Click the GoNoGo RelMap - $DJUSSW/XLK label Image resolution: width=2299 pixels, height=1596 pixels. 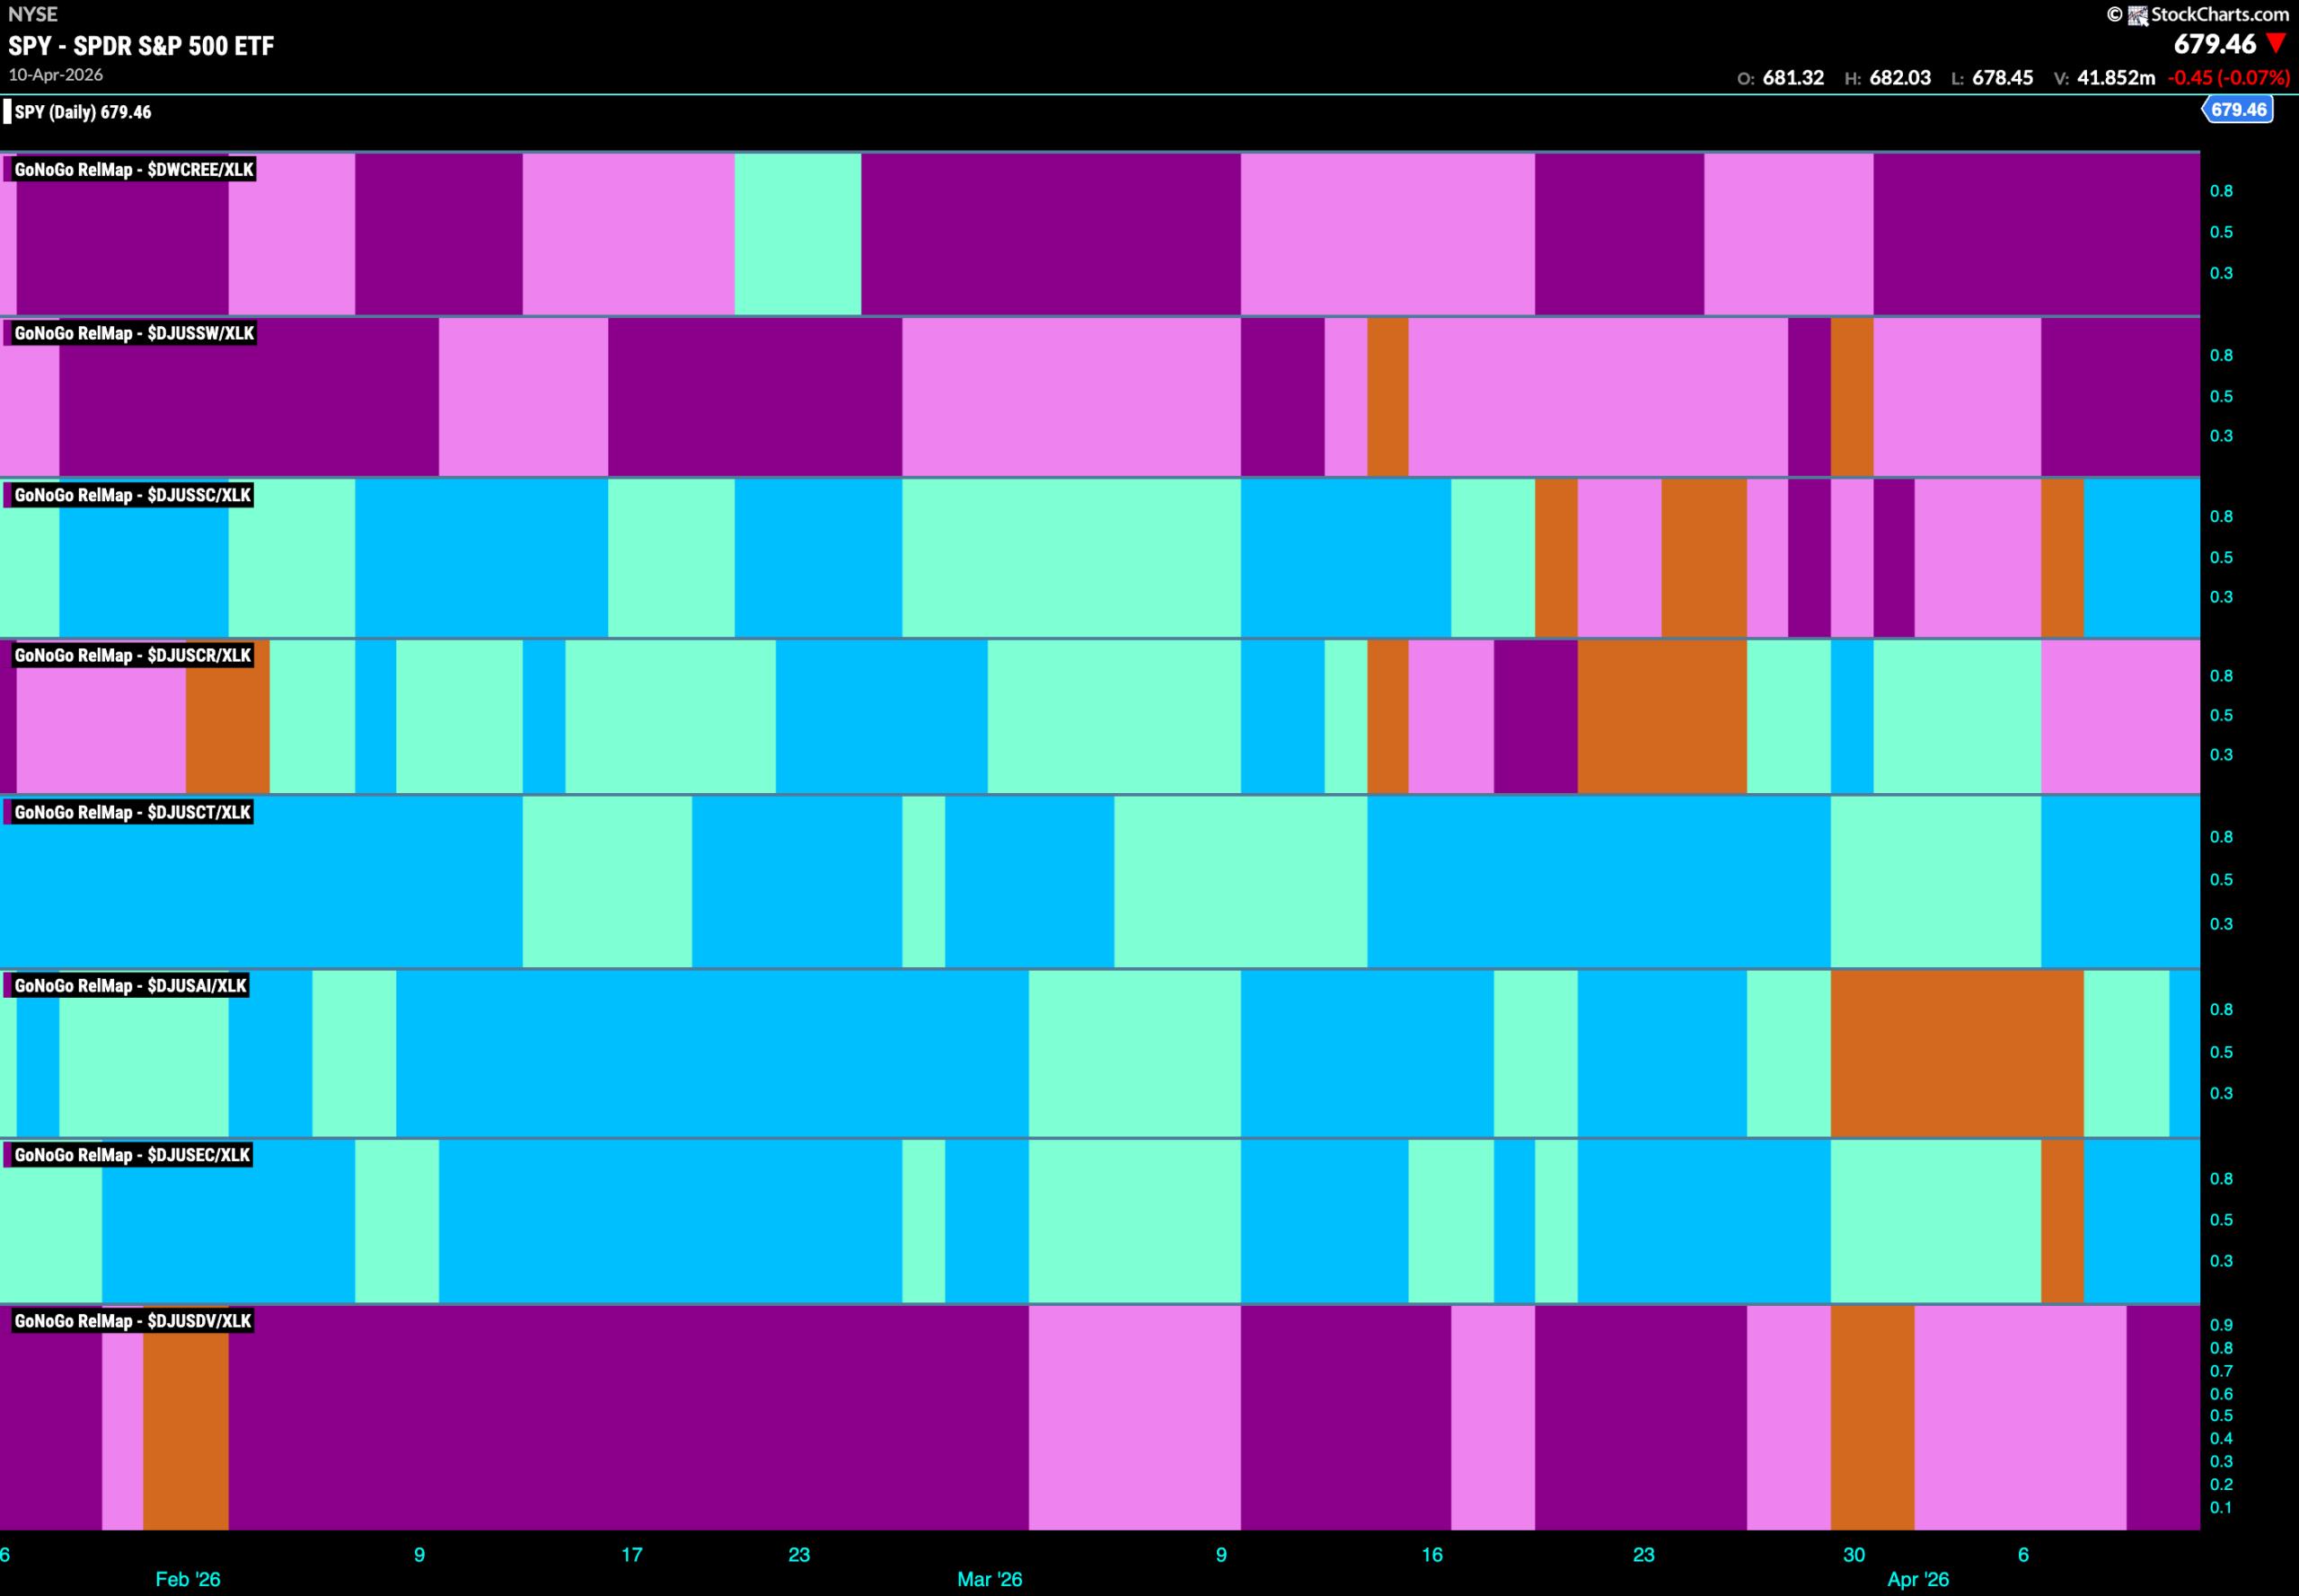point(134,333)
